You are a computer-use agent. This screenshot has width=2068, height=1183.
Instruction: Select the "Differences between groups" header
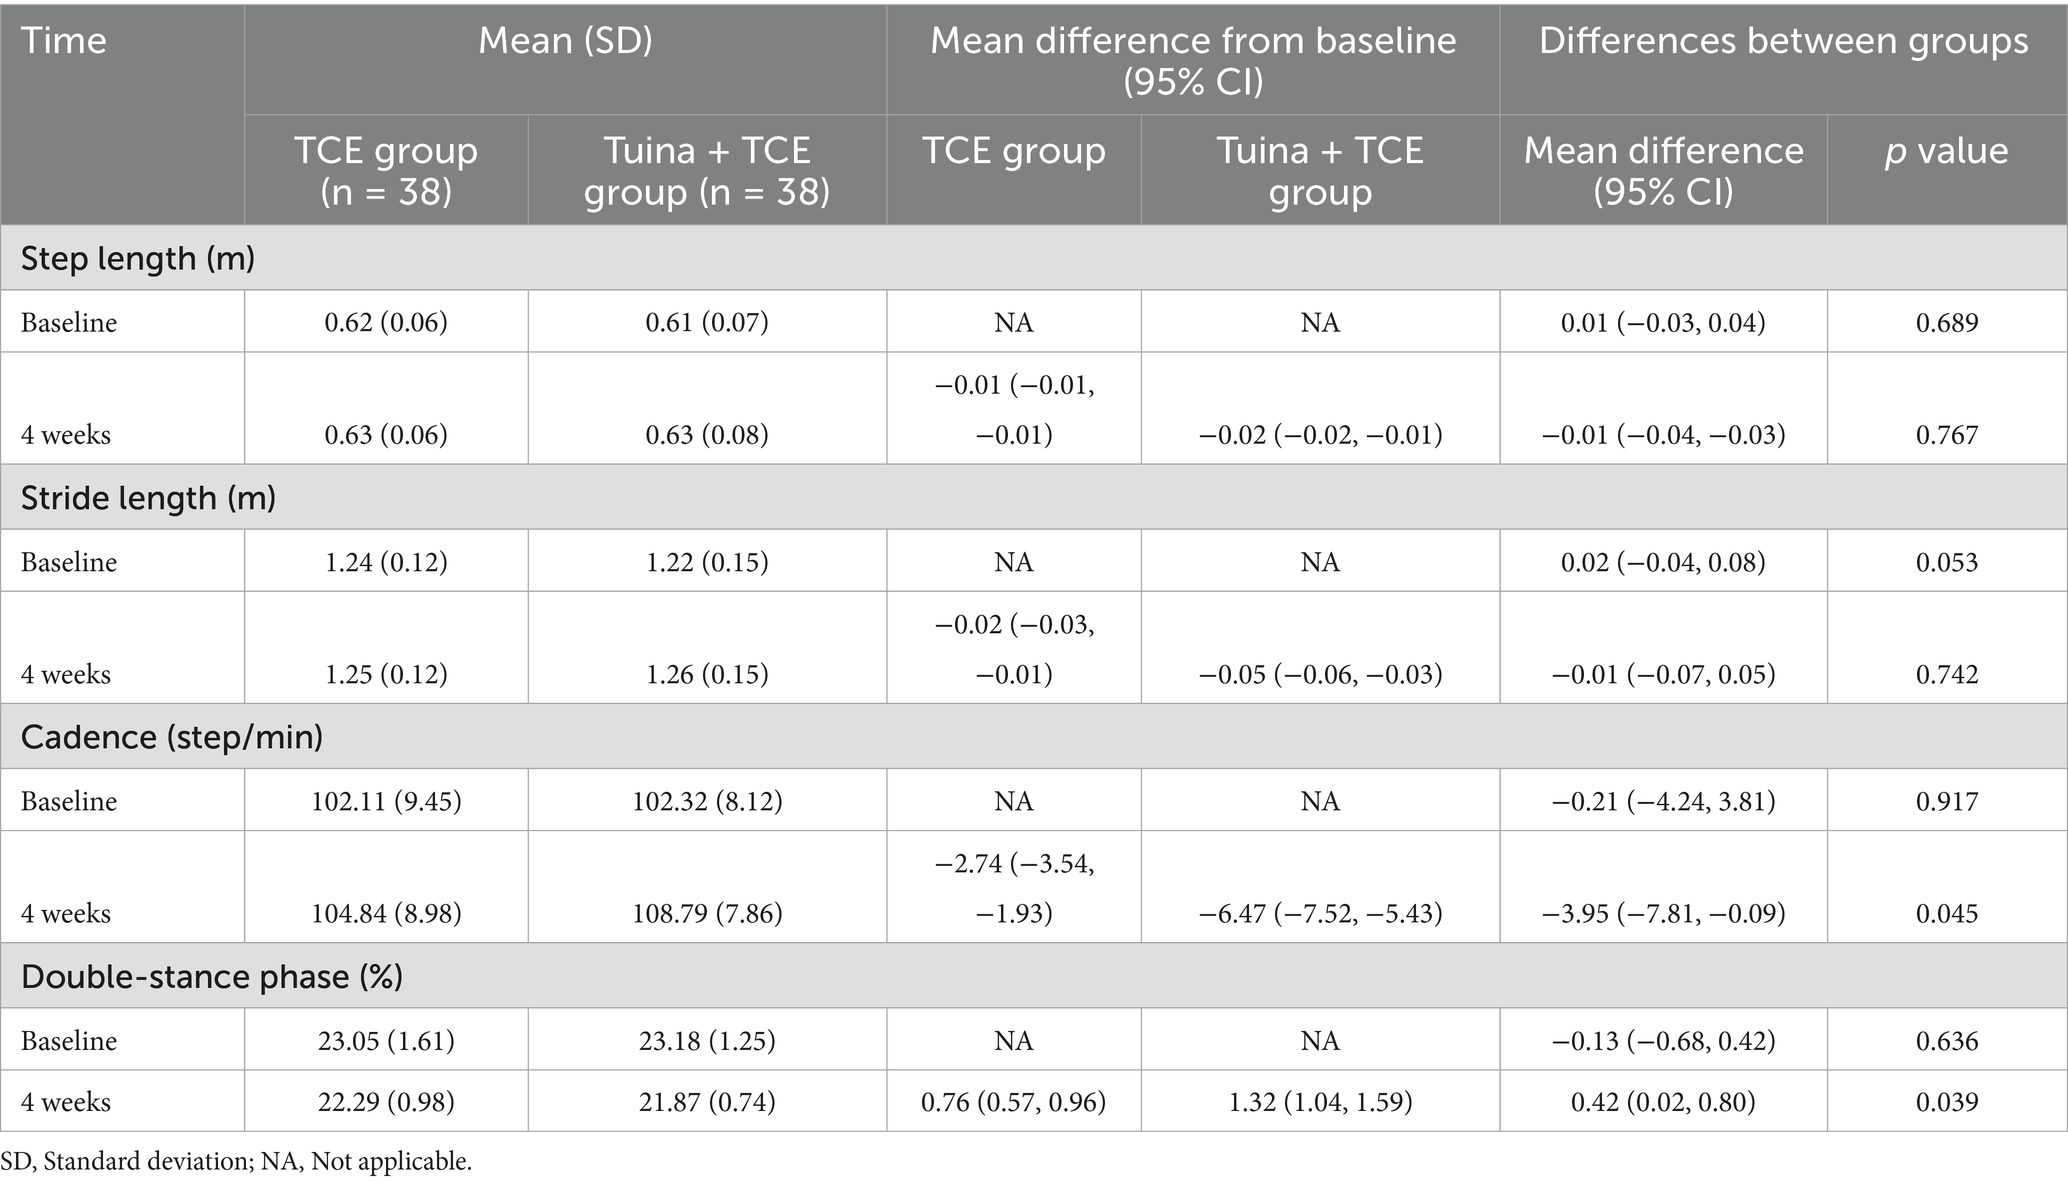(x=1783, y=41)
